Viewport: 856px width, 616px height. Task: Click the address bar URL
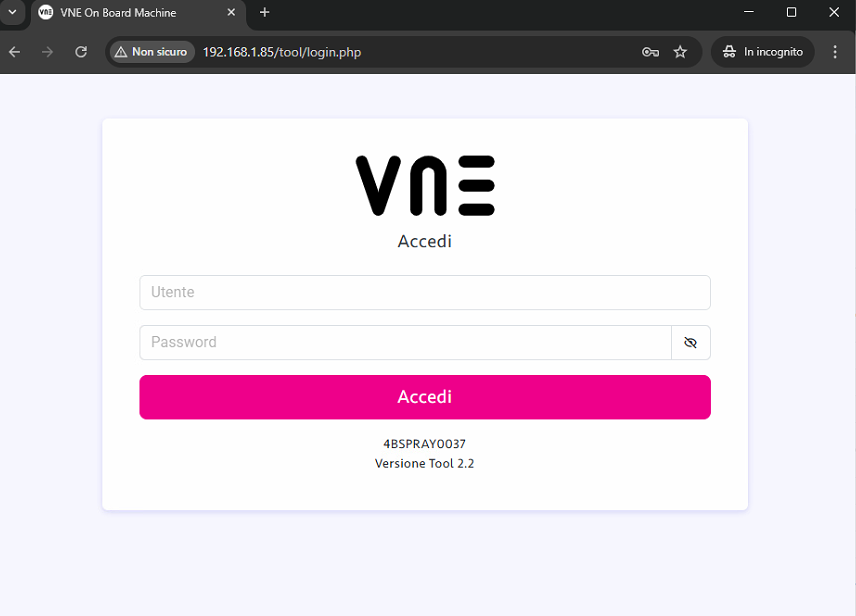(282, 52)
